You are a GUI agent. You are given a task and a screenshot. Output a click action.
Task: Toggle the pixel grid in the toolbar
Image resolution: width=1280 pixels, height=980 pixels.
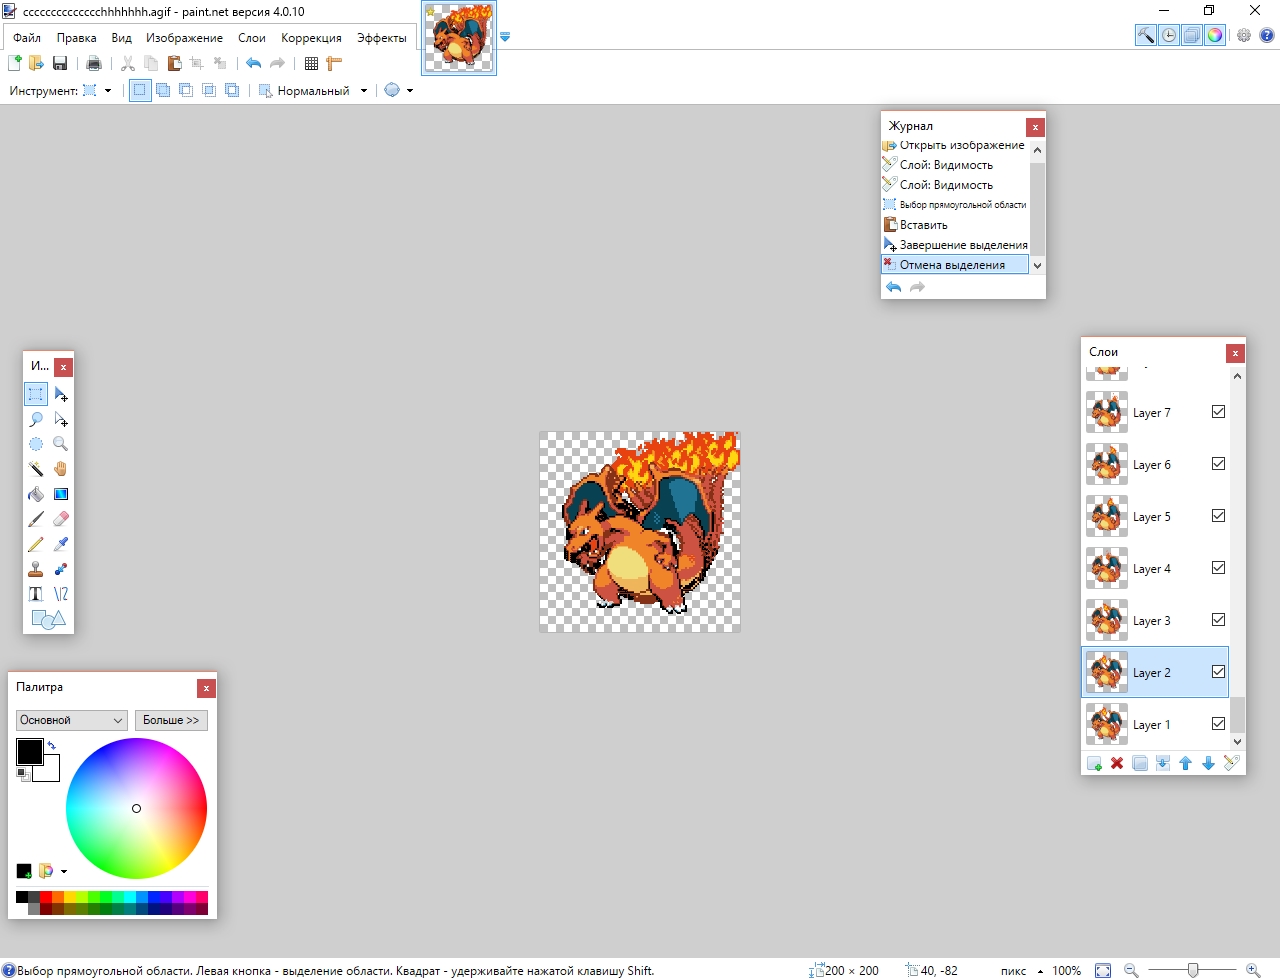click(x=311, y=63)
